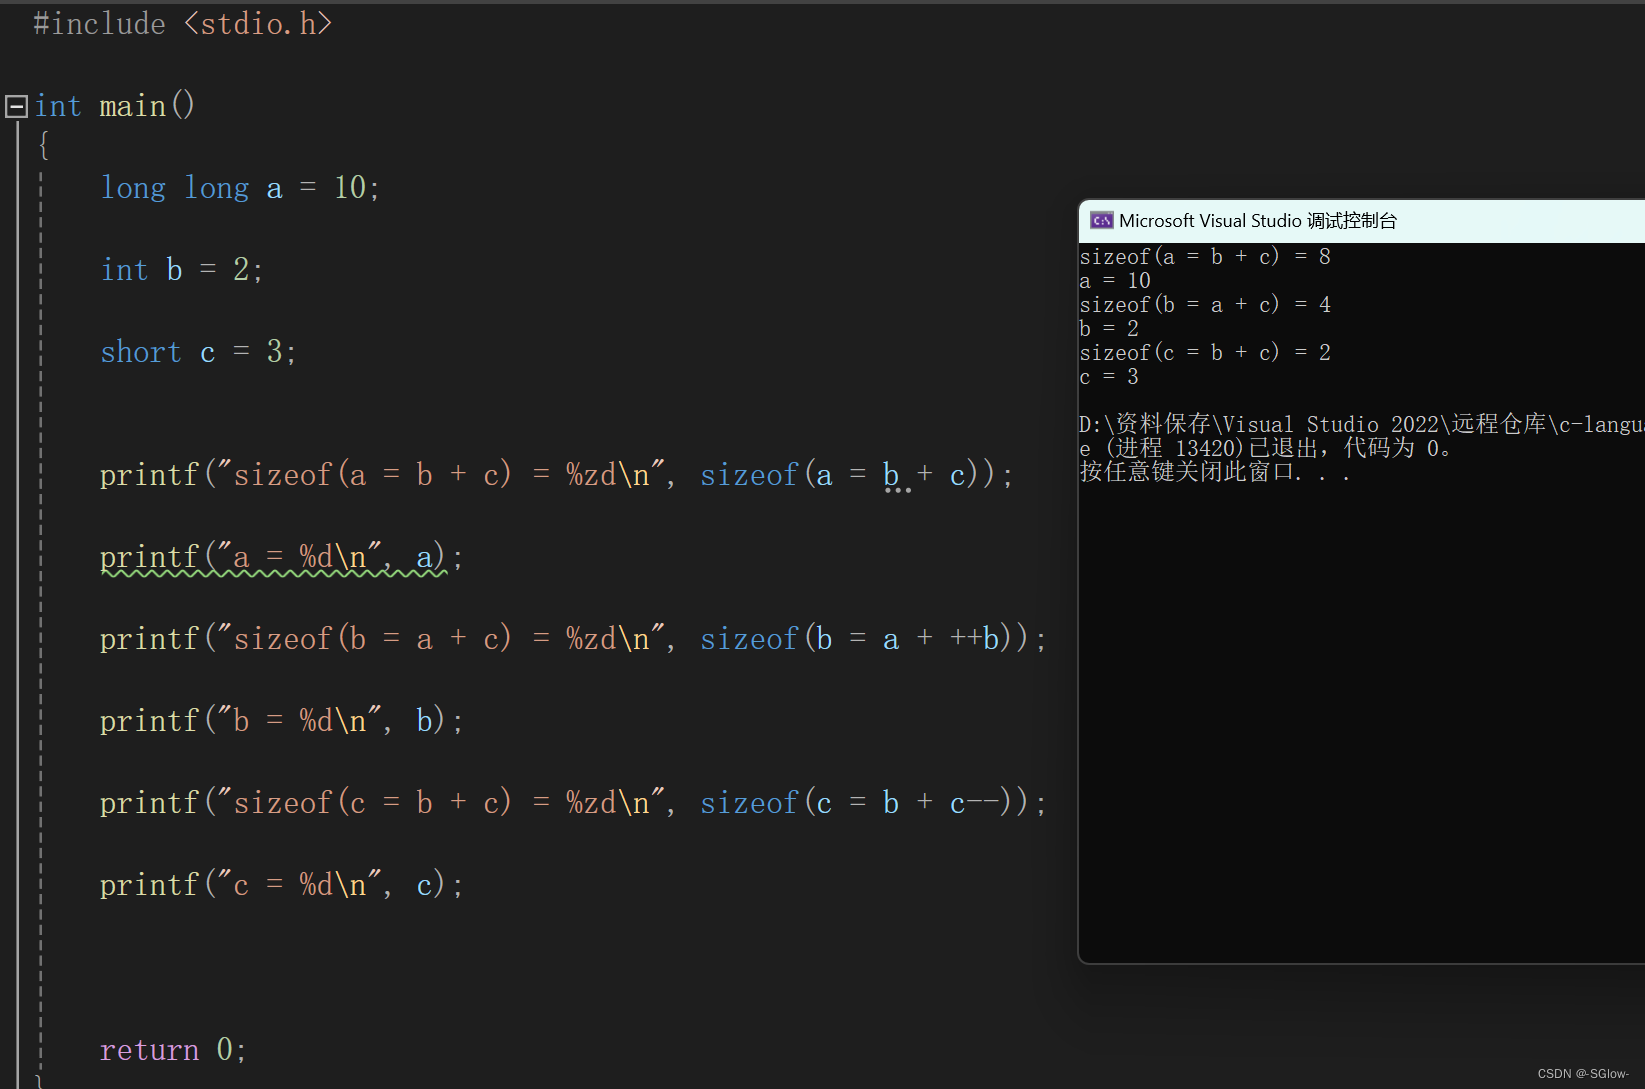This screenshot has height=1089, width=1645.
Task: Click console output 'sizeof(c = b + c) = 2'
Action: (x=1205, y=353)
